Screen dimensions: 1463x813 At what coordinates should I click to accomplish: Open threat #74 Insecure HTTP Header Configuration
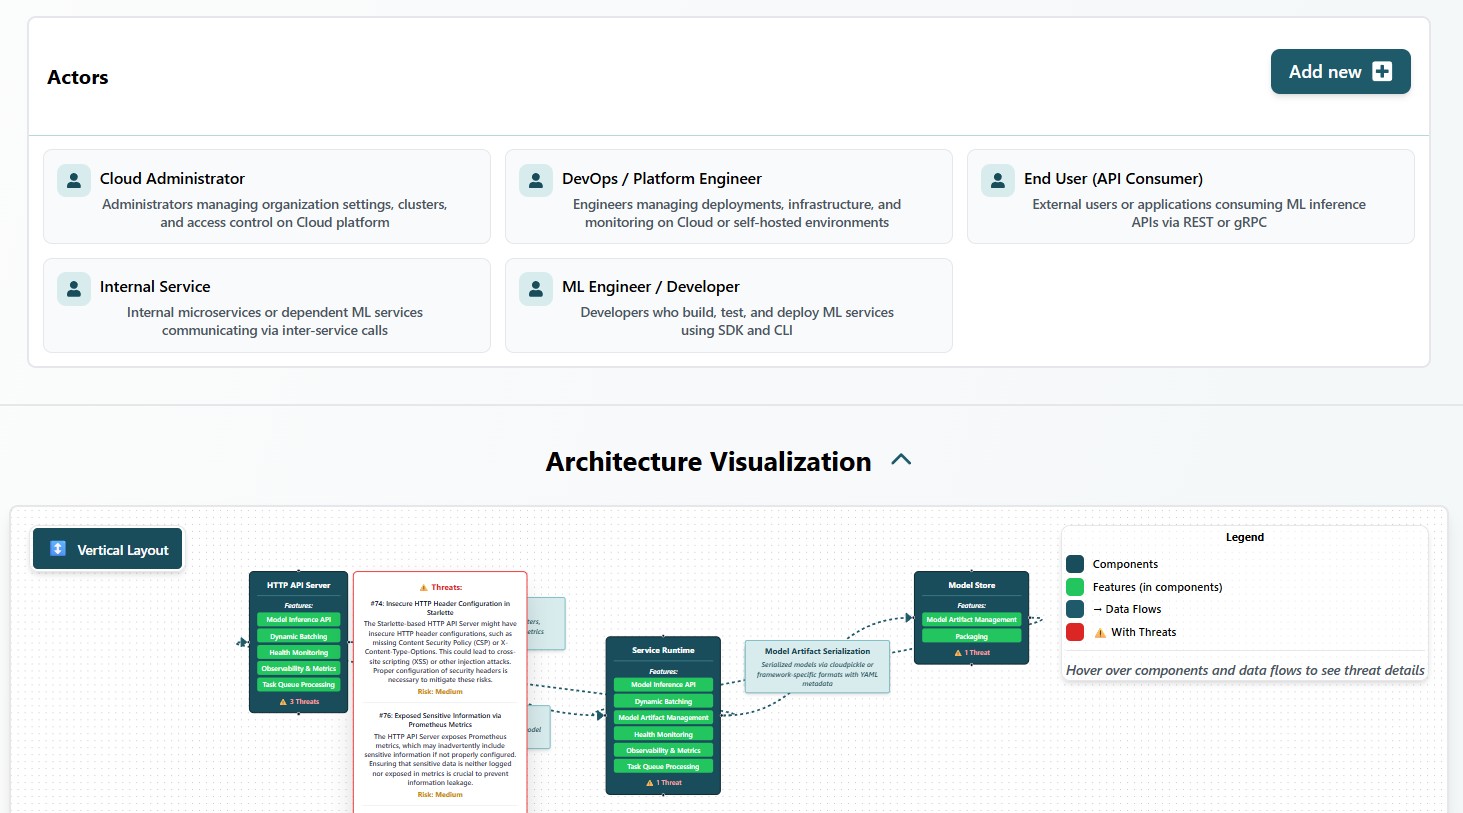tap(440, 607)
